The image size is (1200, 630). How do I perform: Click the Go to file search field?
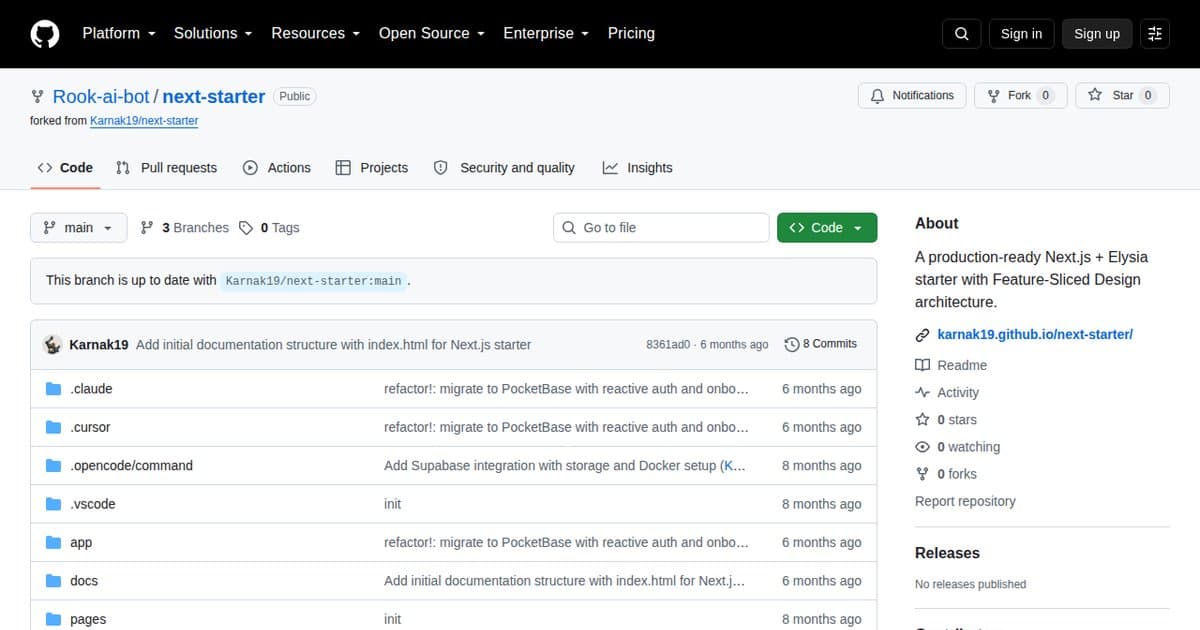[x=661, y=228]
